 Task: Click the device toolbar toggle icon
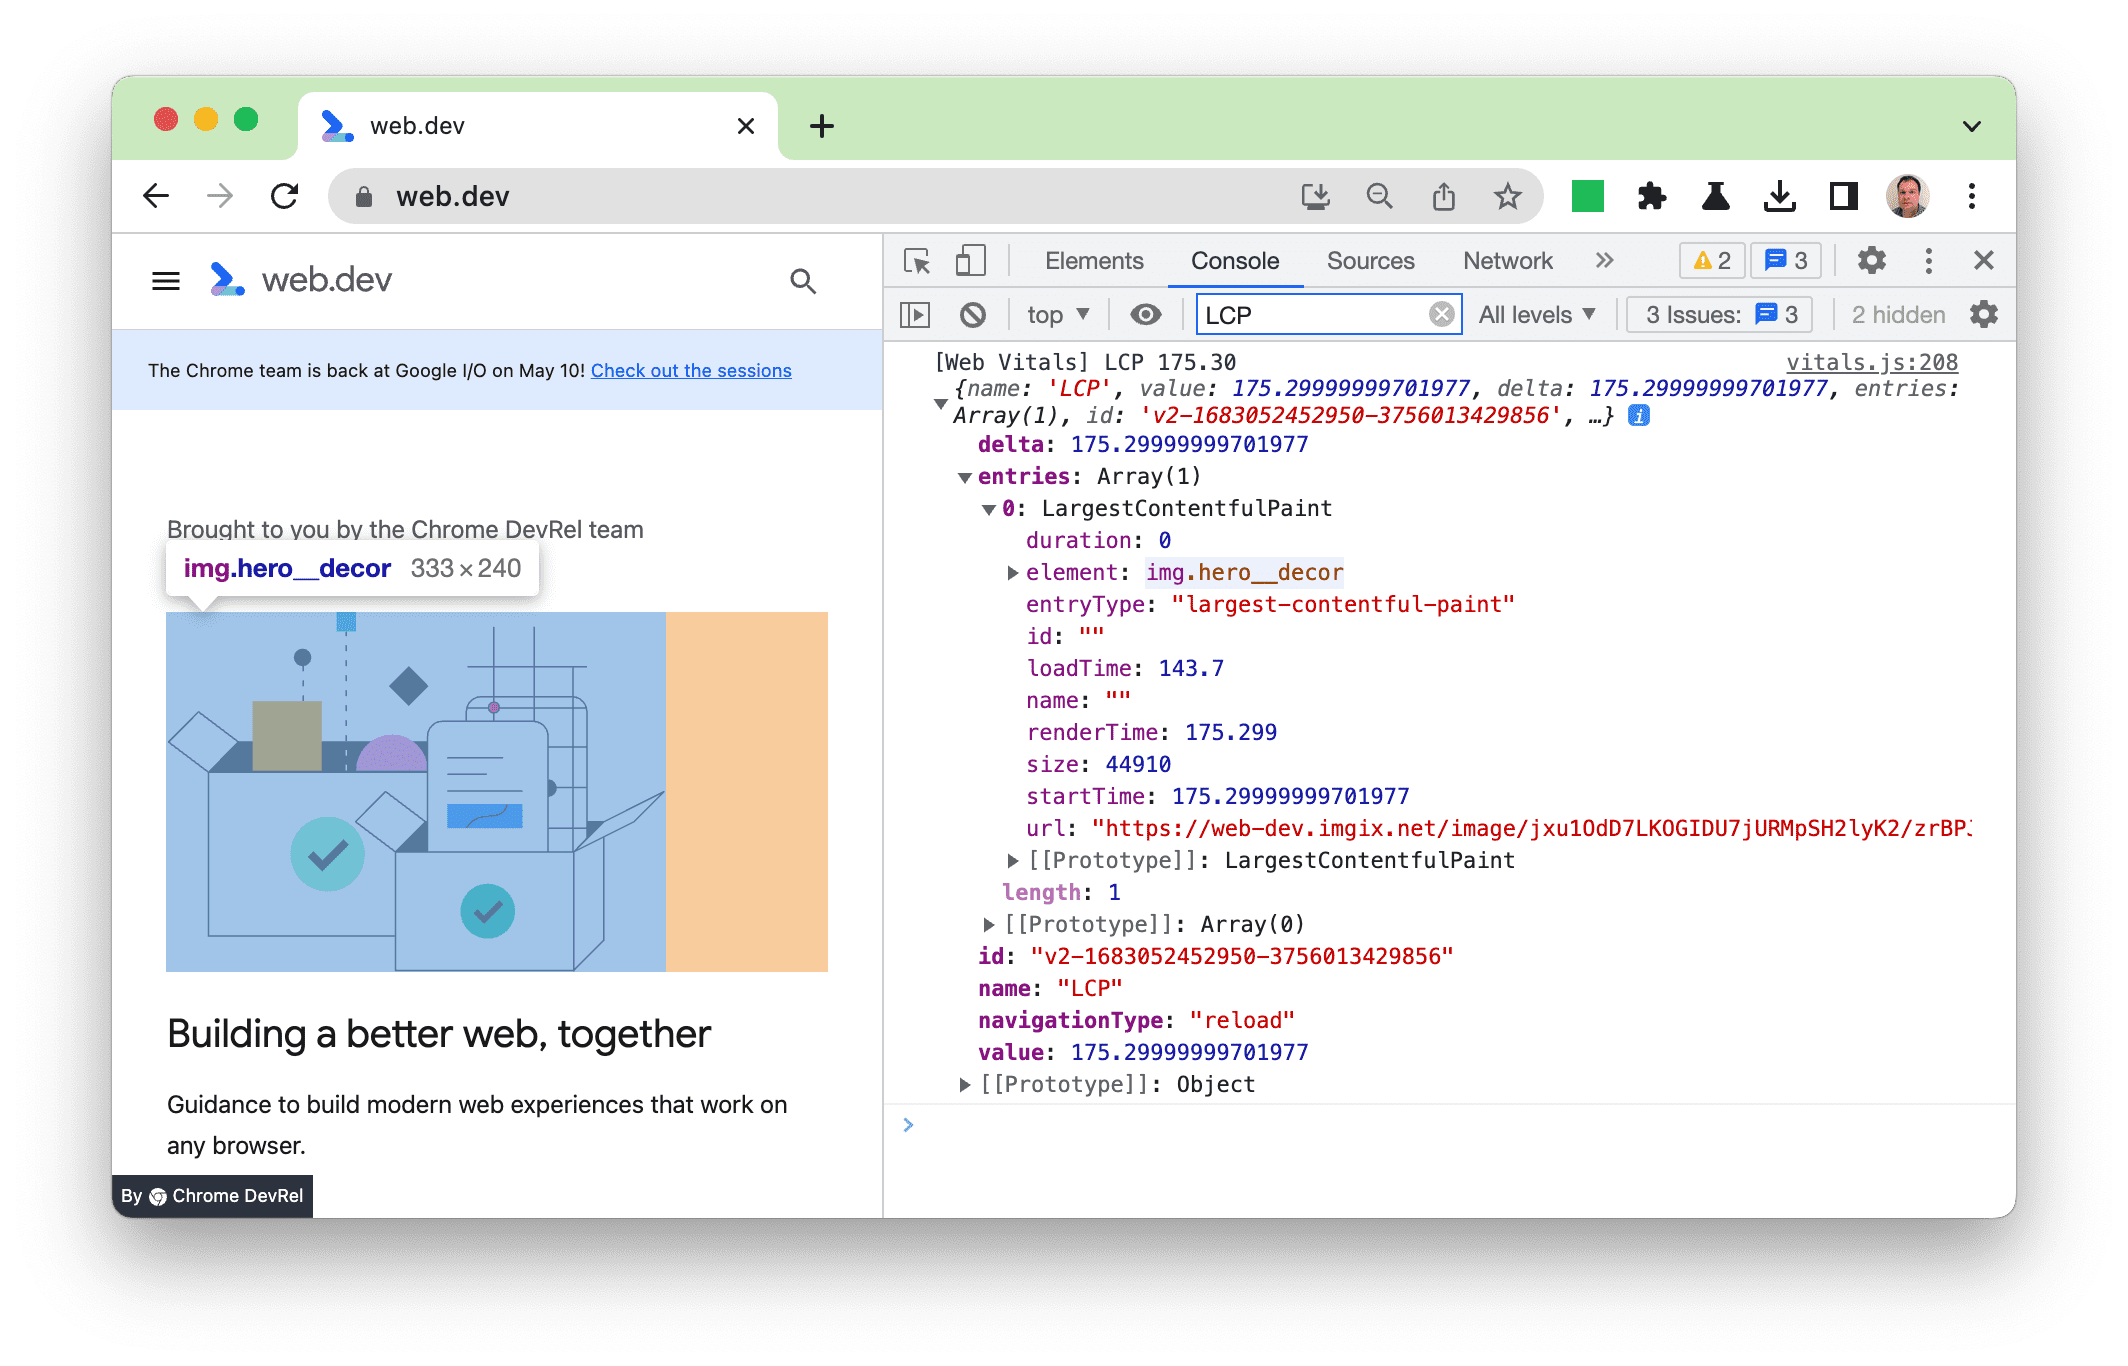[969, 259]
